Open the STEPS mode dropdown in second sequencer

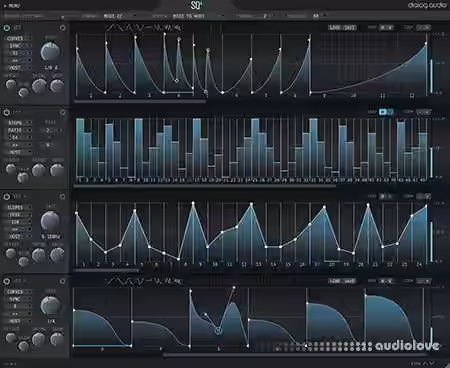[x=19, y=123]
